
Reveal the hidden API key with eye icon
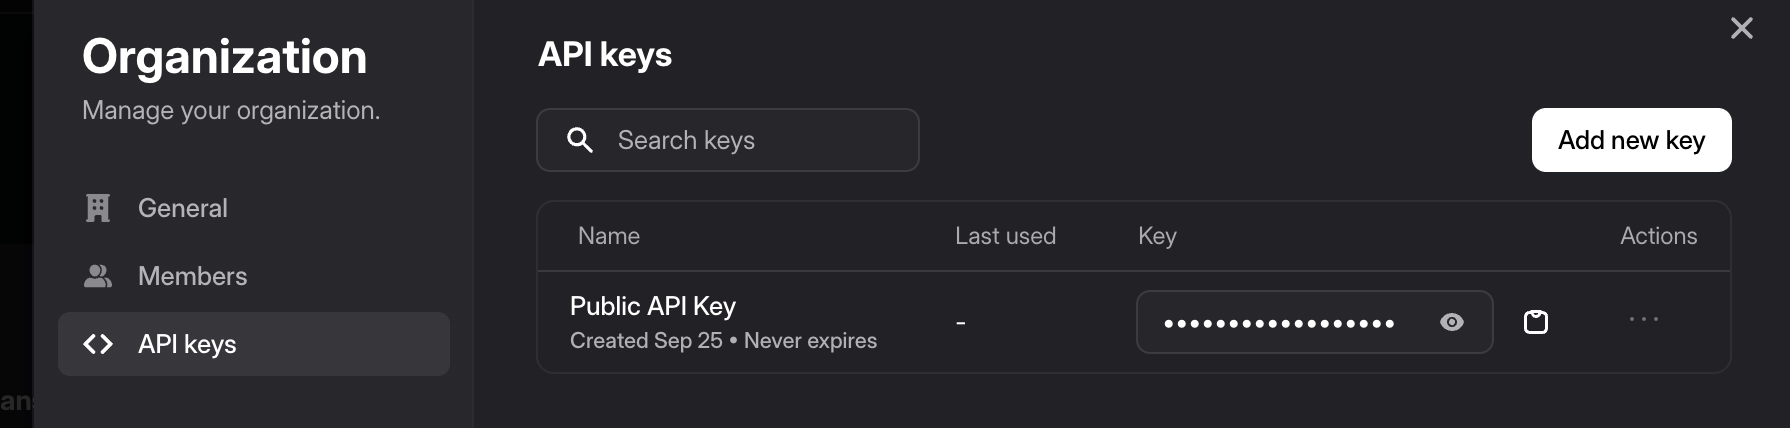pos(1451,322)
